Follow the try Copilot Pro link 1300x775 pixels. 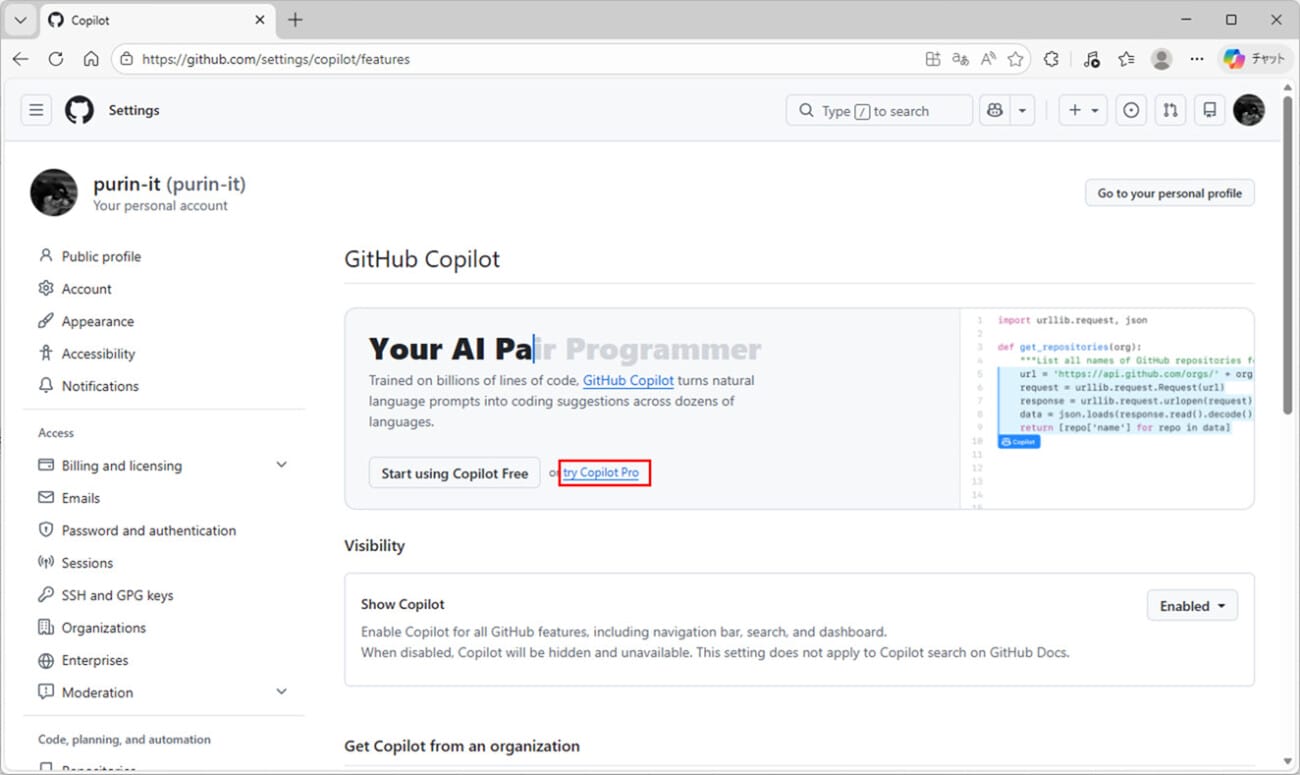[x=603, y=472]
